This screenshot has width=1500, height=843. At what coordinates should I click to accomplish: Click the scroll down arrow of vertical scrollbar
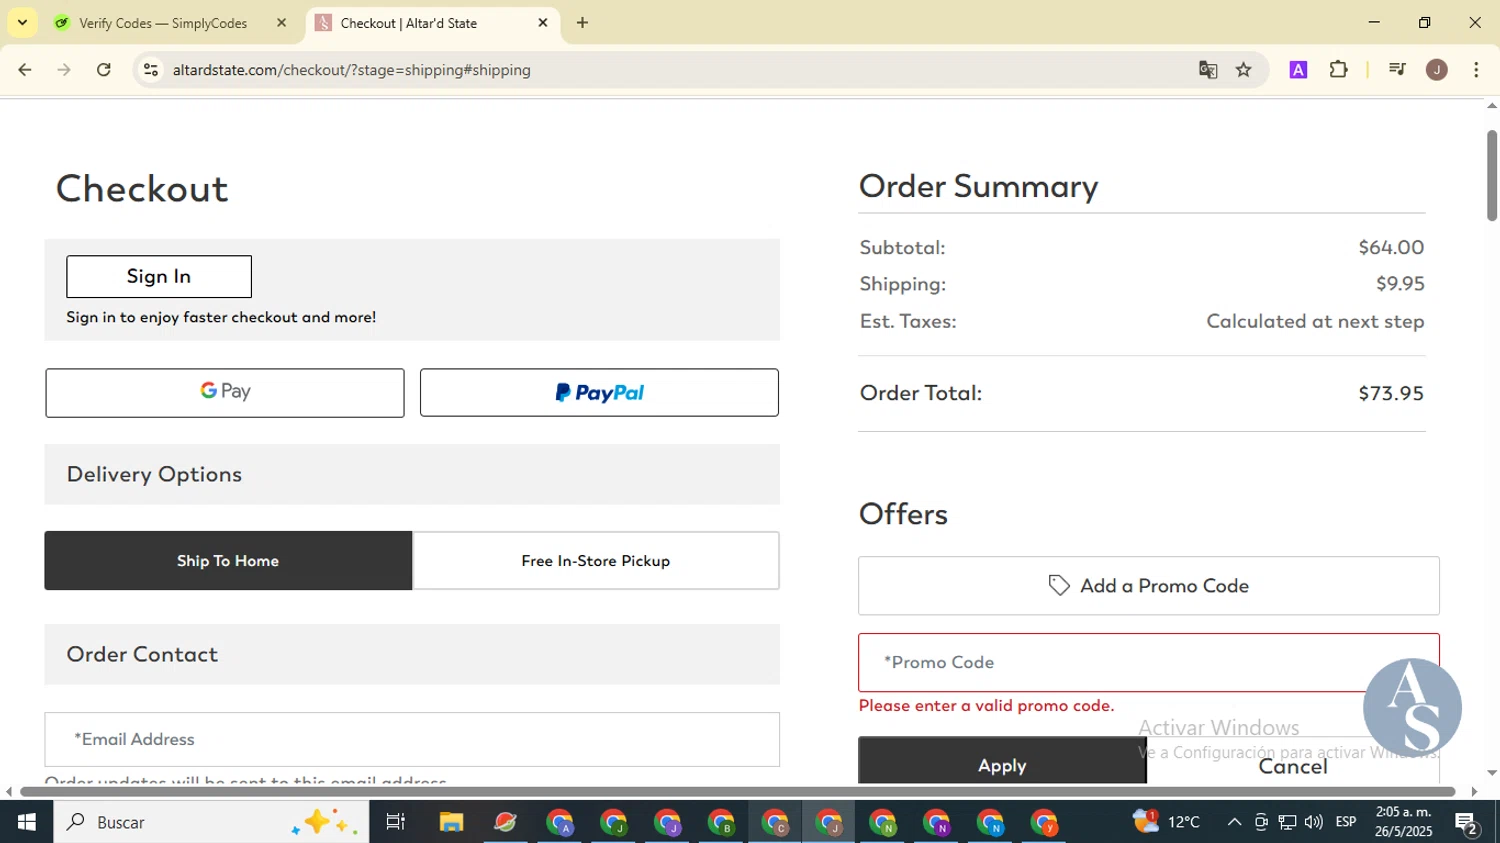pos(1491,773)
